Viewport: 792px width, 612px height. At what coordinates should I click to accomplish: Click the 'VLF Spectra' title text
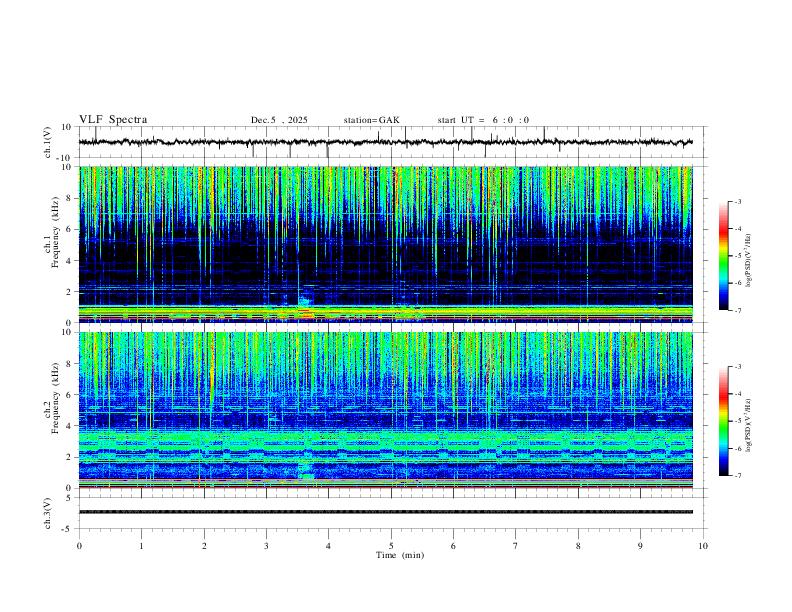pos(113,120)
